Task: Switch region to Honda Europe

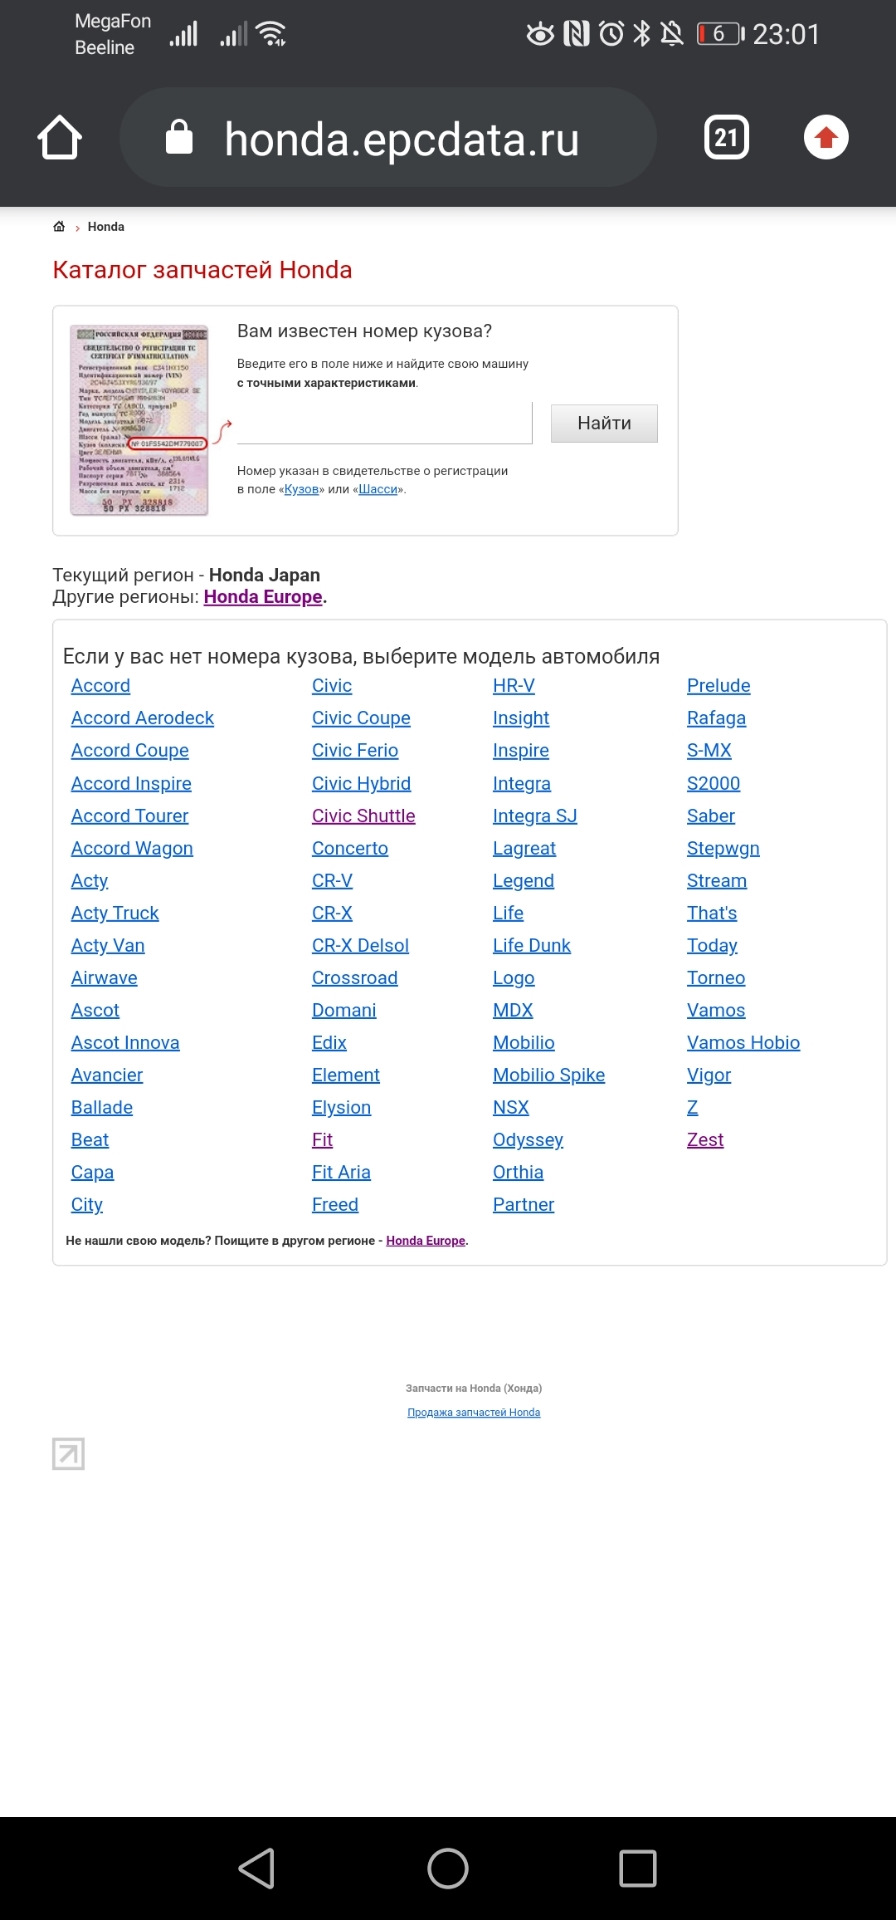Action: click(263, 597)
